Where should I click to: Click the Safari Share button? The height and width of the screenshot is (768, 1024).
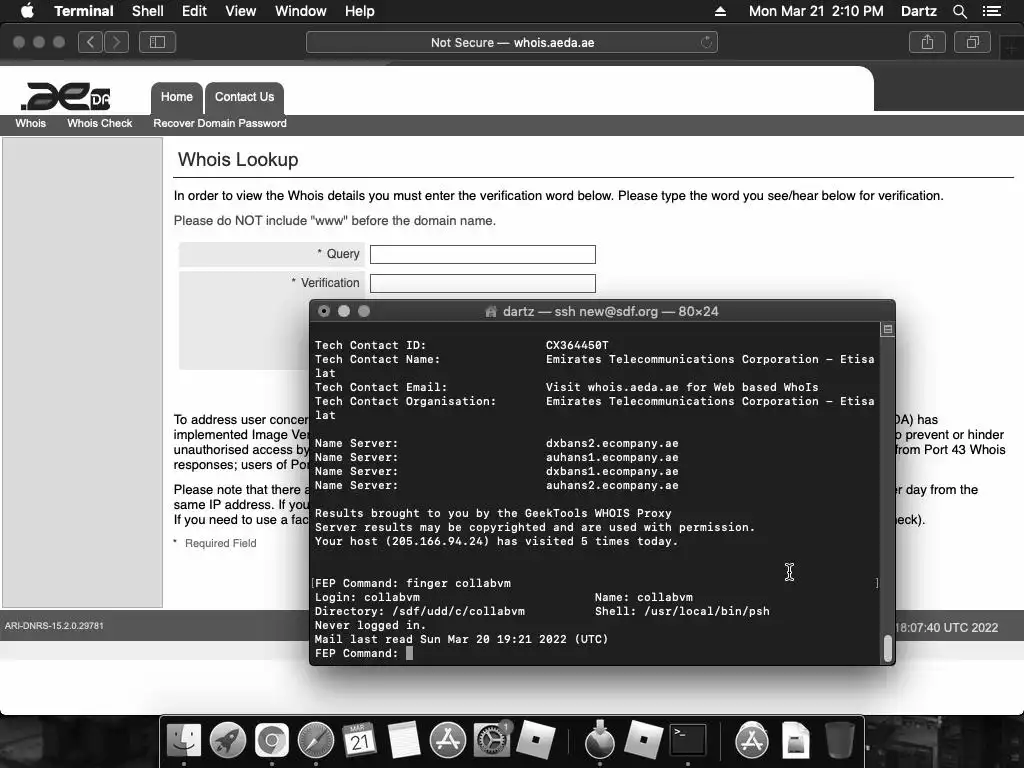click(927, 42)
